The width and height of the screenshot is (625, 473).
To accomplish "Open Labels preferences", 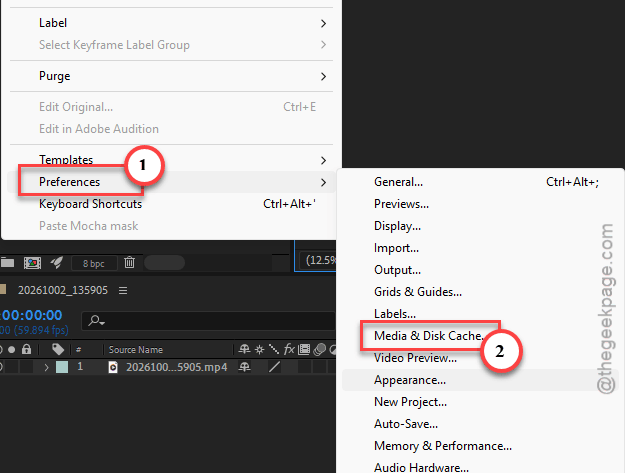I will click(480, 314).
